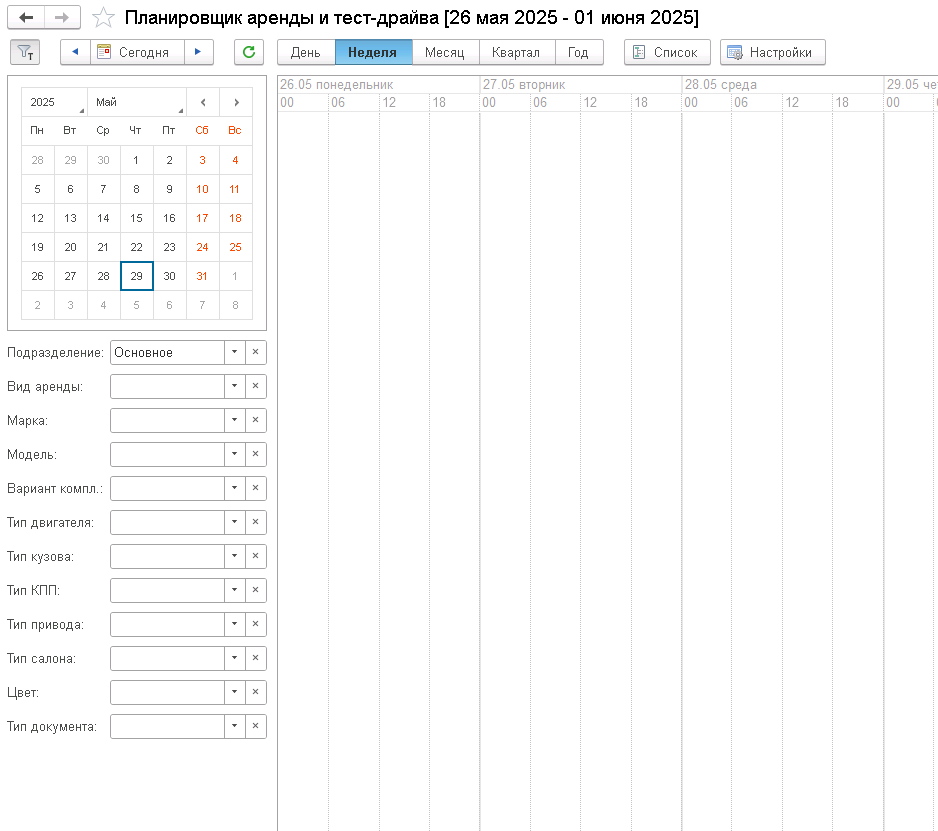Screen dimensions: 938x831
Task: Clear the Тип привода field
Action: point(255,624)
